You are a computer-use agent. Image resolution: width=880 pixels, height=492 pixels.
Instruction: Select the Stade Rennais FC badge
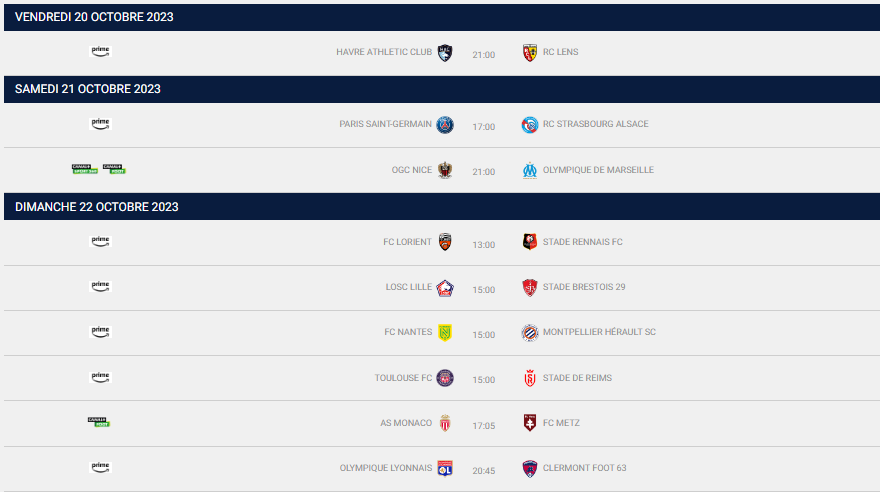pyautogui.click(x=530, y=242)
